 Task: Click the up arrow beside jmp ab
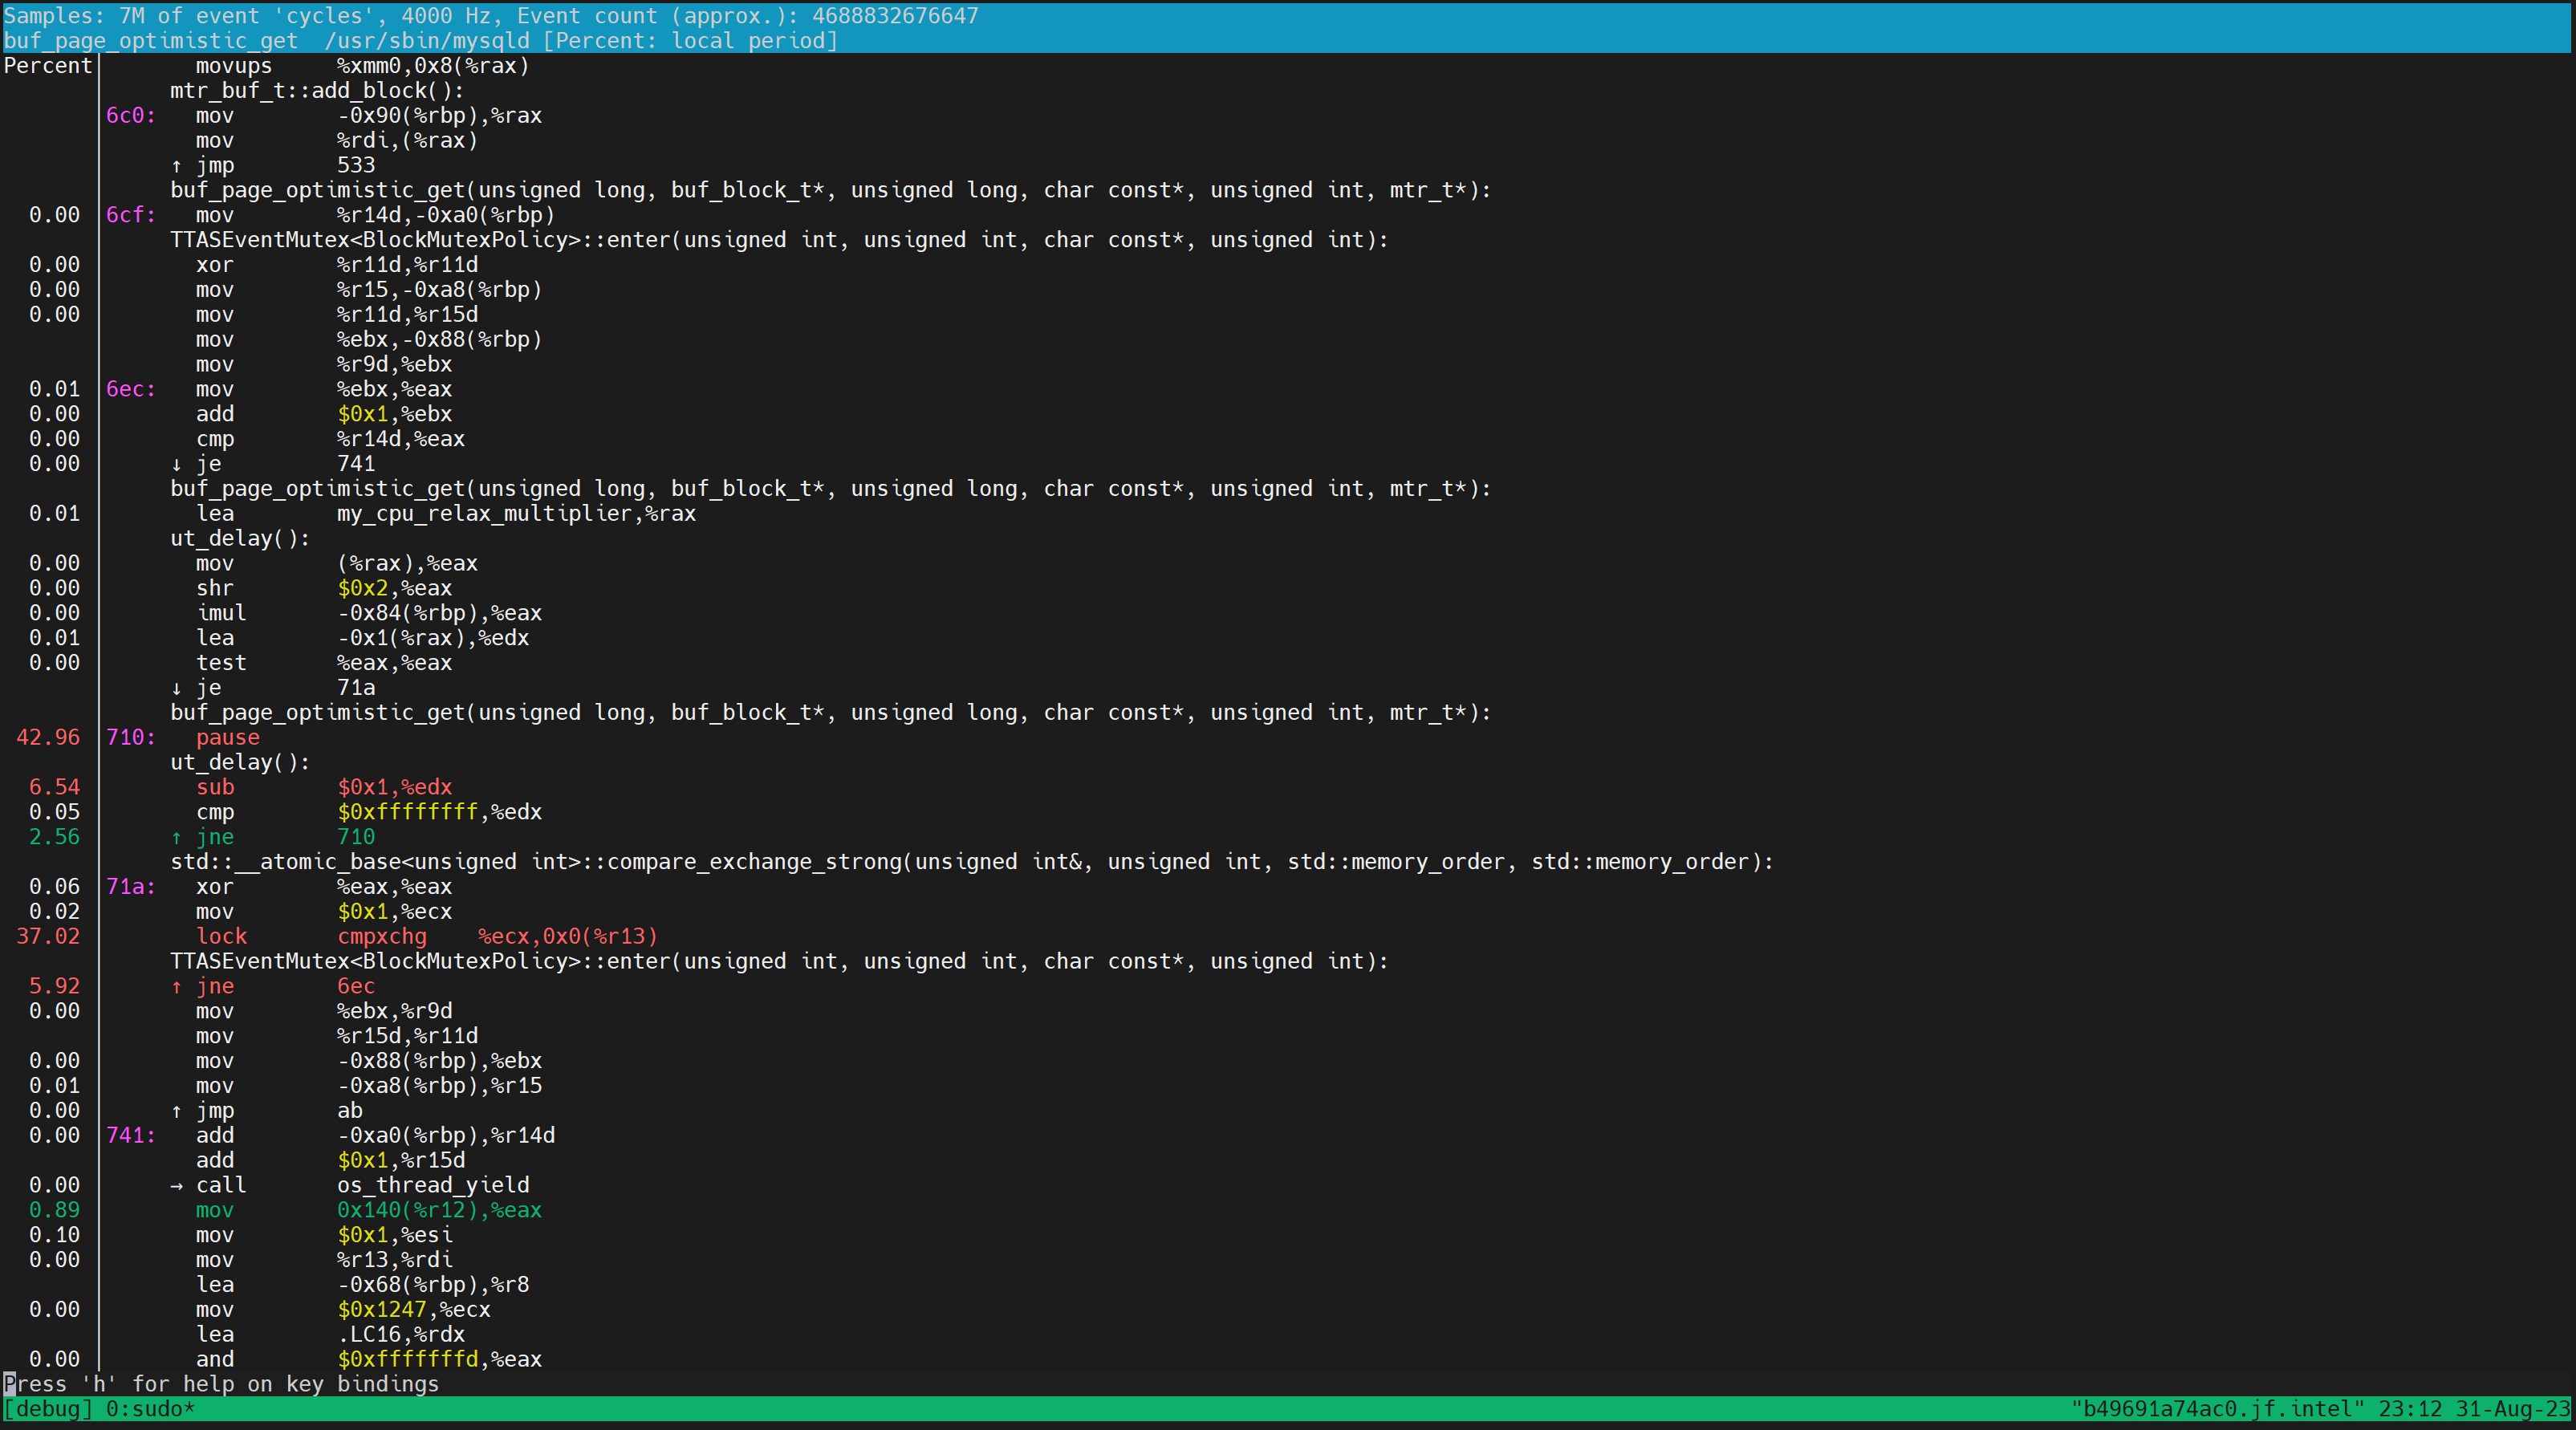point(176,1111)
